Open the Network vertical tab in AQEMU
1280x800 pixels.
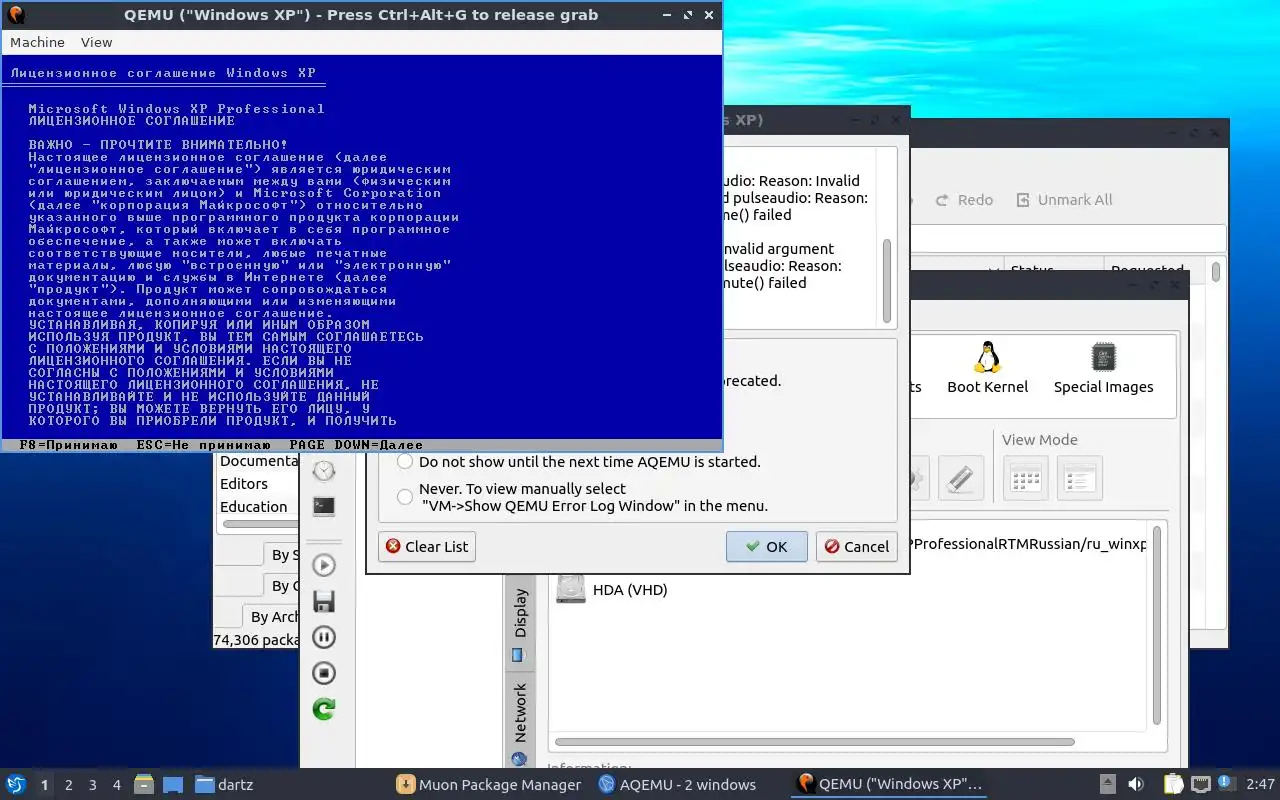coord(520,724)
